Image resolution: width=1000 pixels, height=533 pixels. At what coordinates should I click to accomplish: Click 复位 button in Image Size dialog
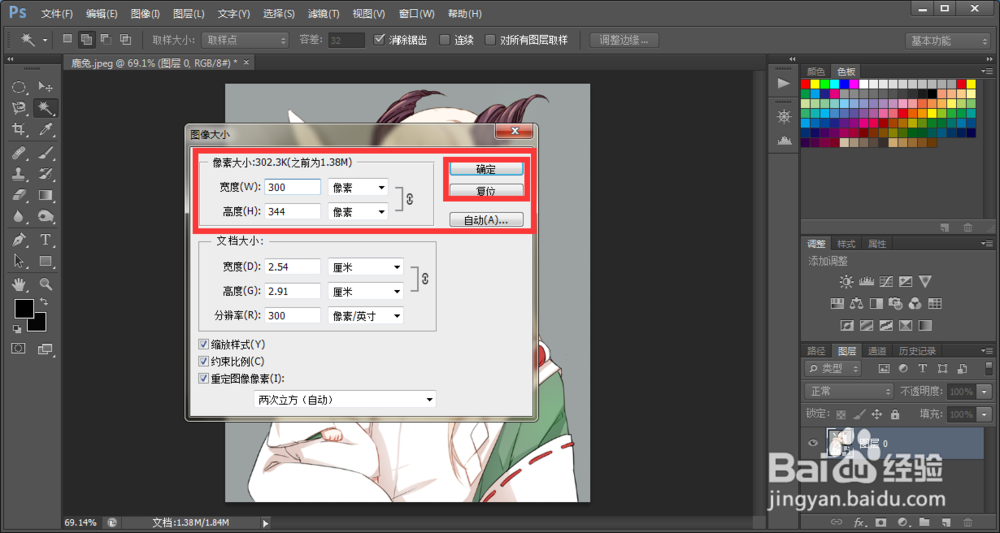pos(487,191)
